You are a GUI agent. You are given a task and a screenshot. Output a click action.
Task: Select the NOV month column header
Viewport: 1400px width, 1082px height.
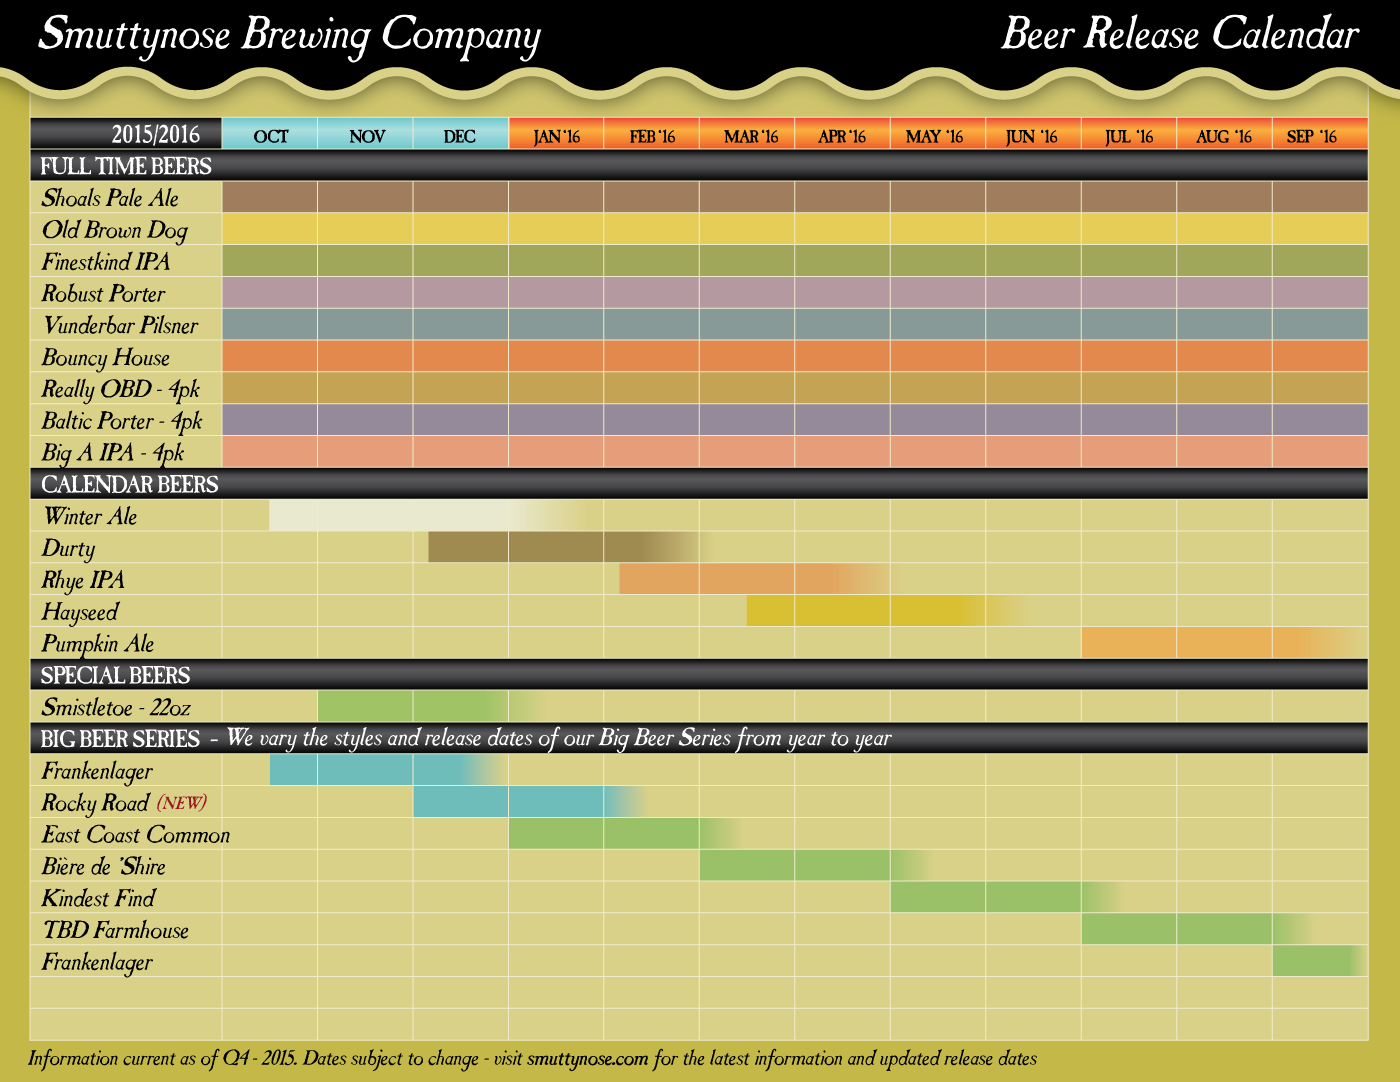[x=366, y=134]
